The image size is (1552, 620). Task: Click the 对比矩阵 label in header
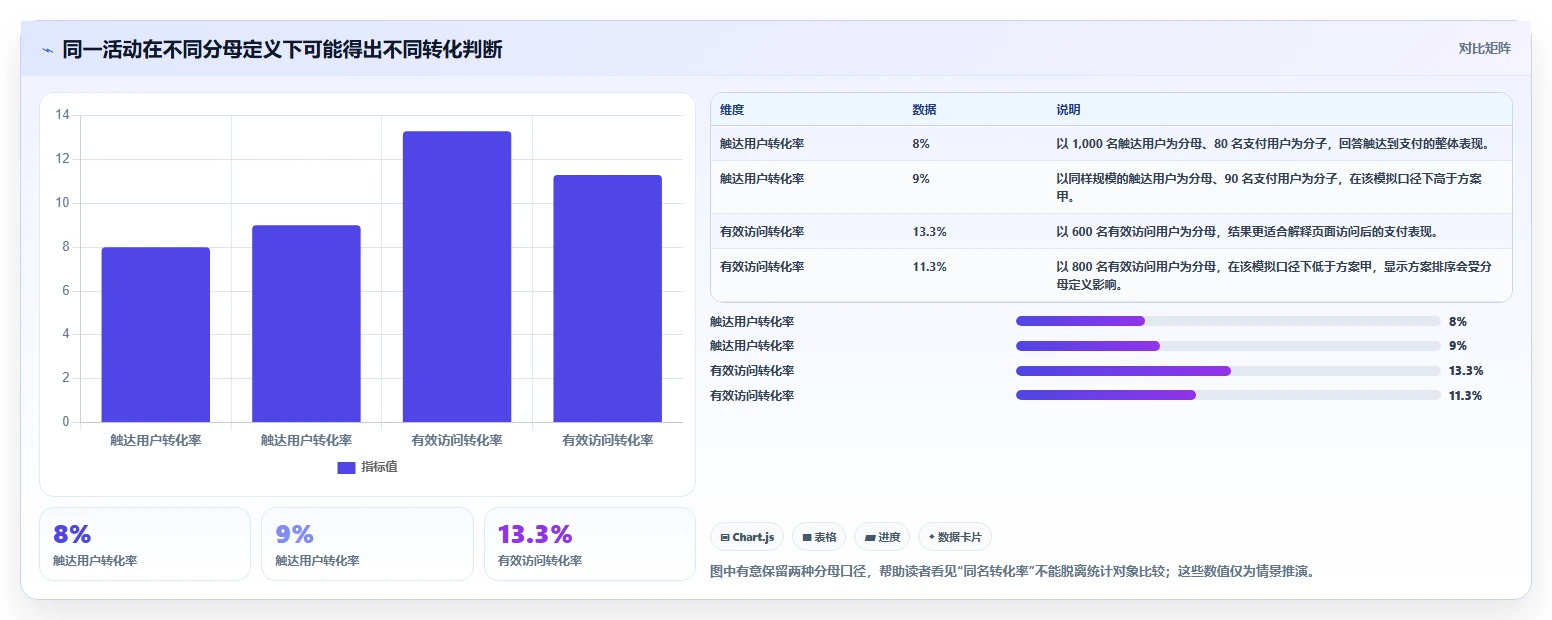click(x=1484, y=48)
